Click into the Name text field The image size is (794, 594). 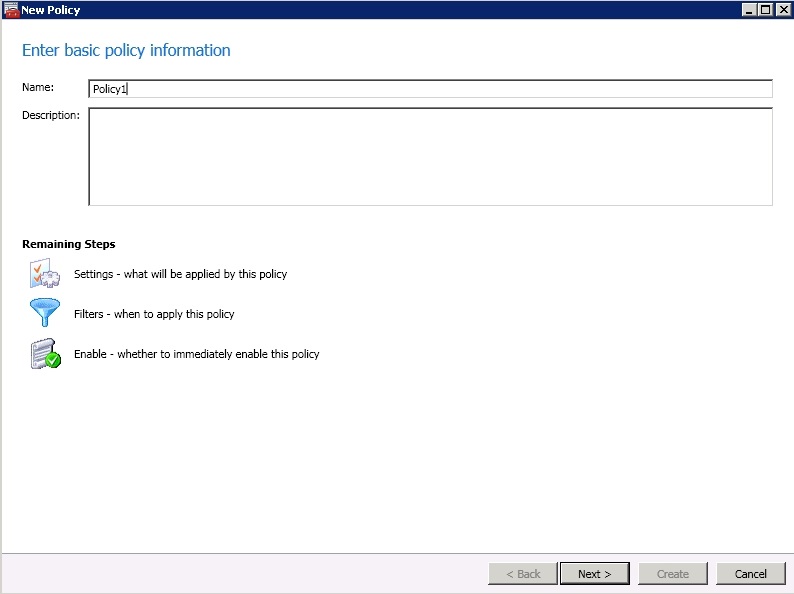click(x=430, y=89)
